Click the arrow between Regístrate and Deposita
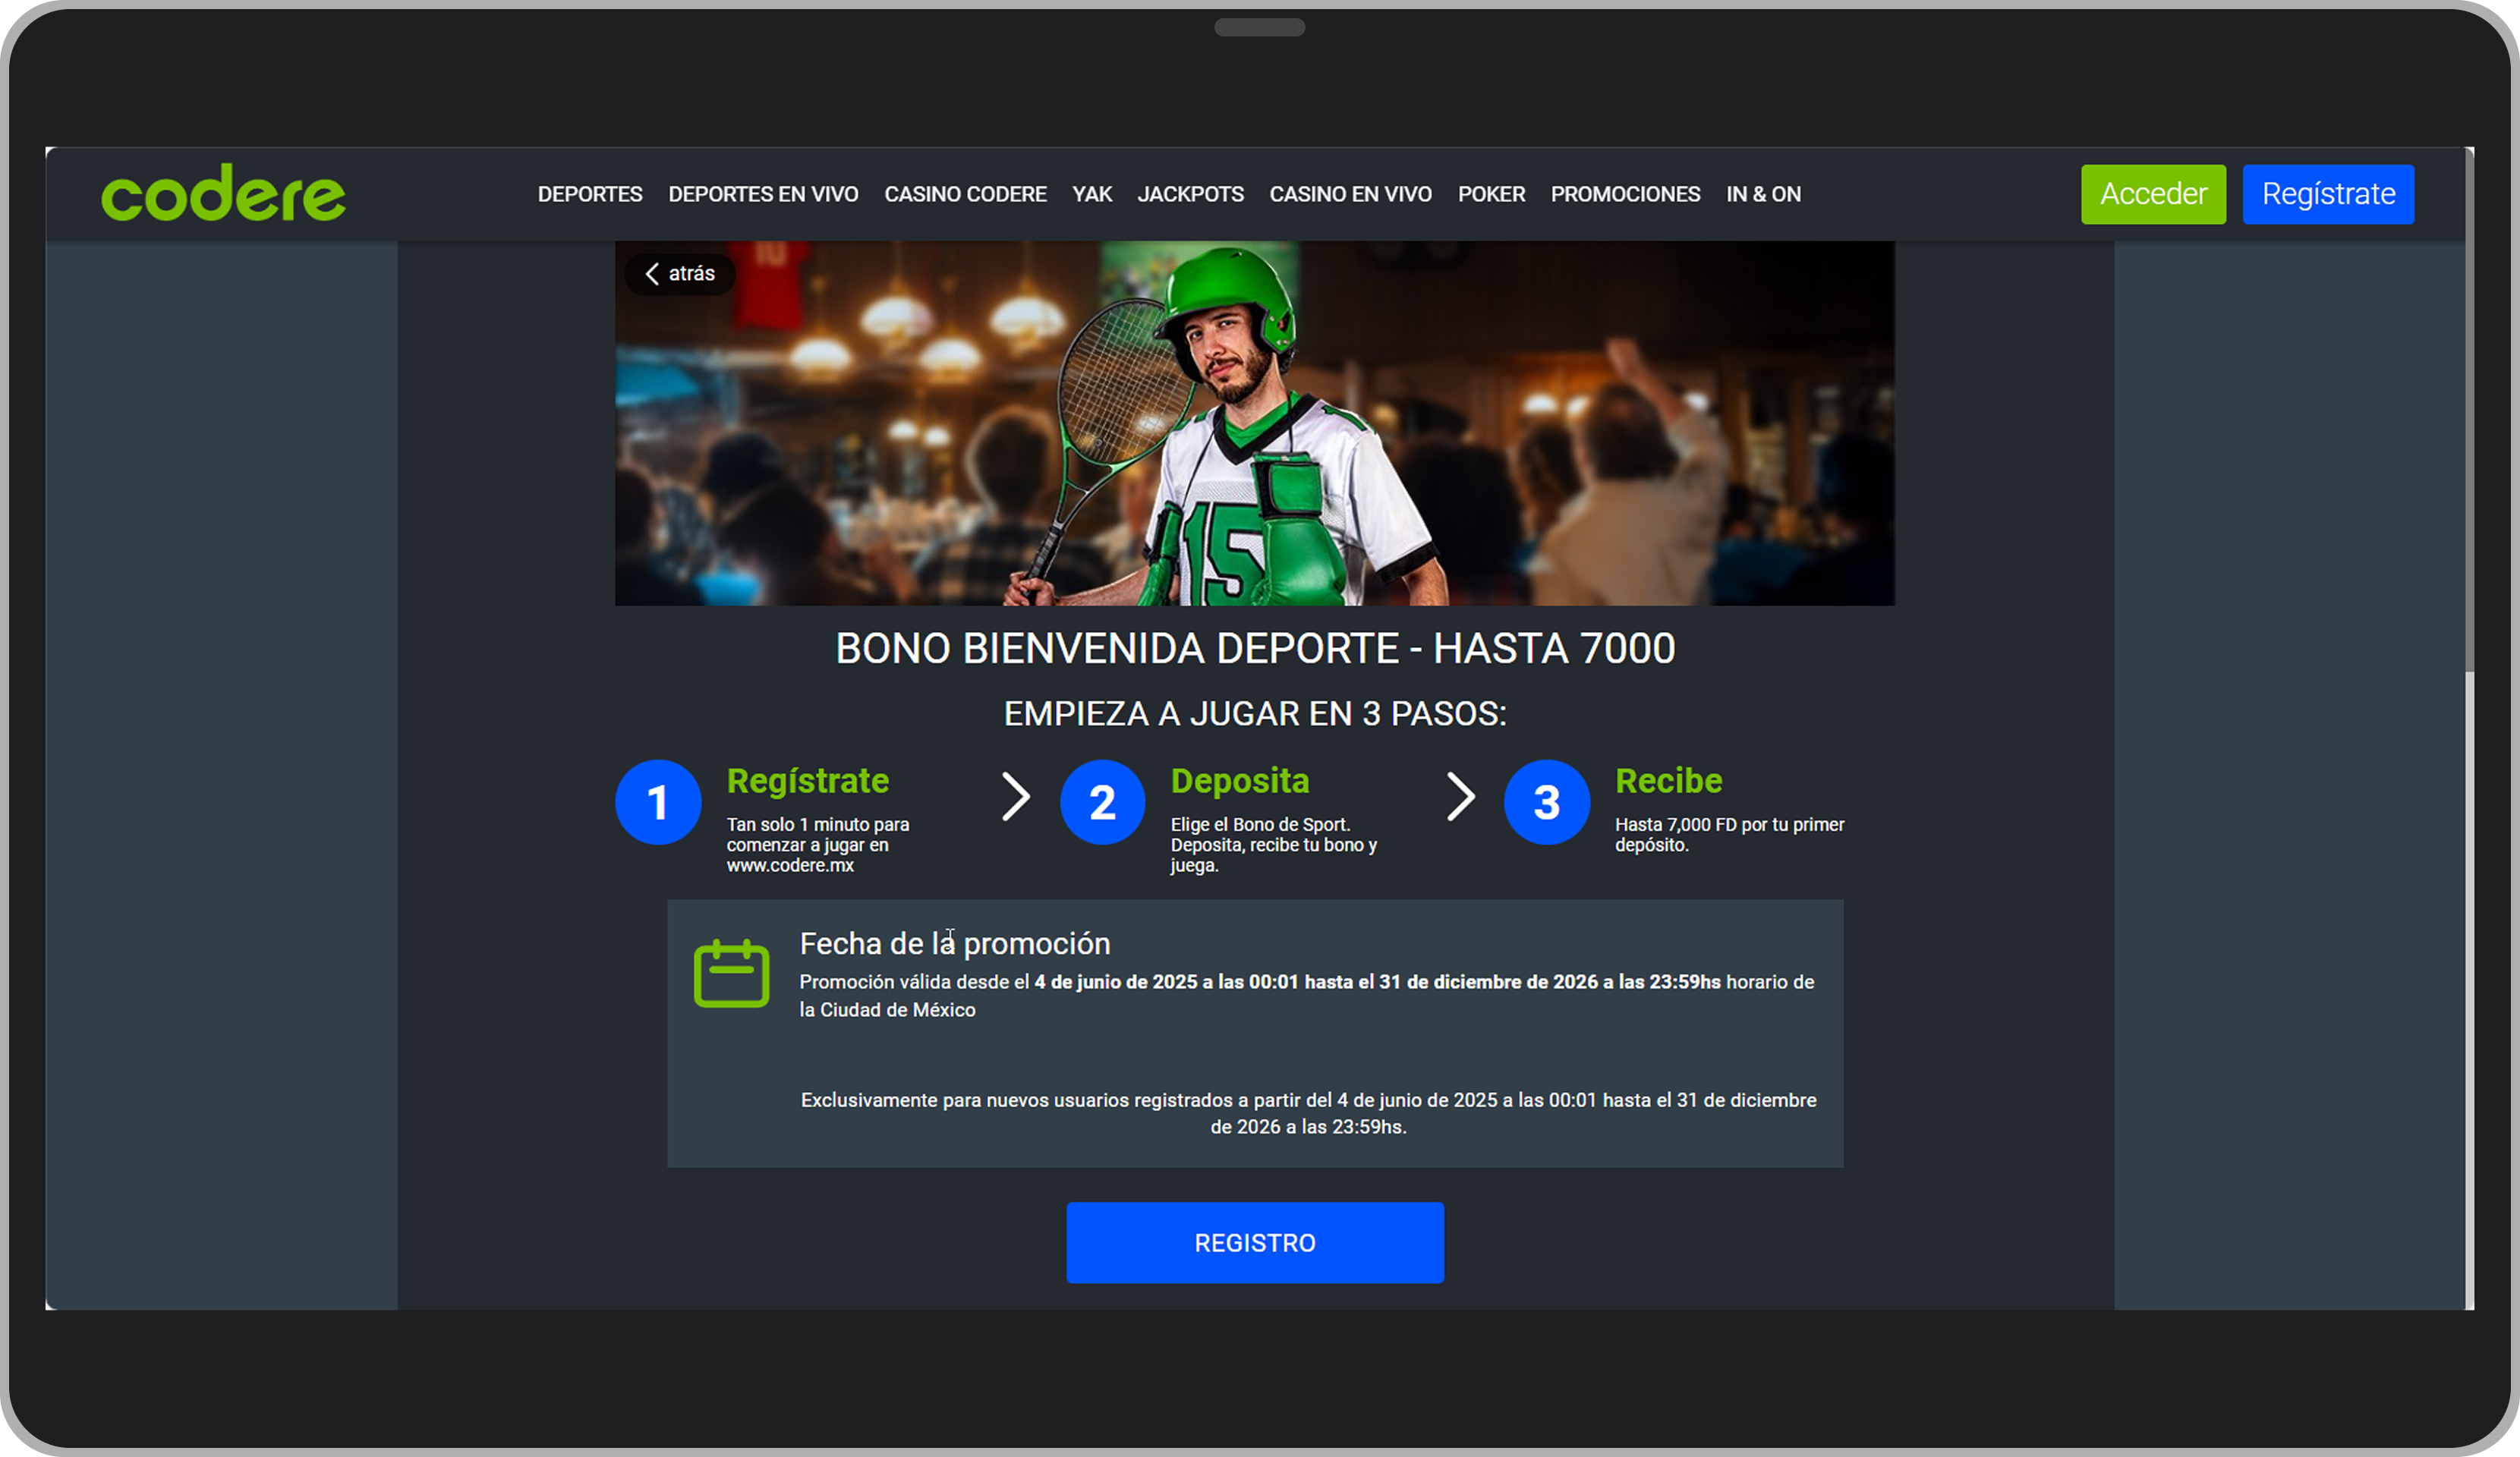Image resolution: width=2520 pixels, height=1457 pixels. coord(1015,796)
